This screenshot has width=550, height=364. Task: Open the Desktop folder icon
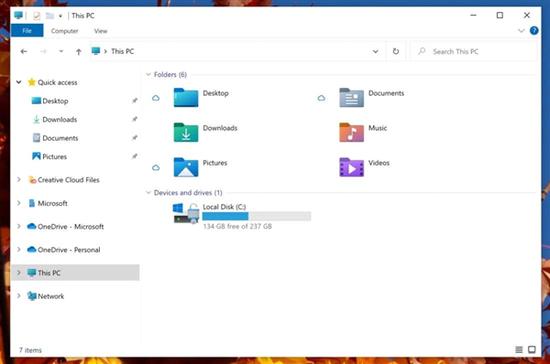(x=186, y=97)
